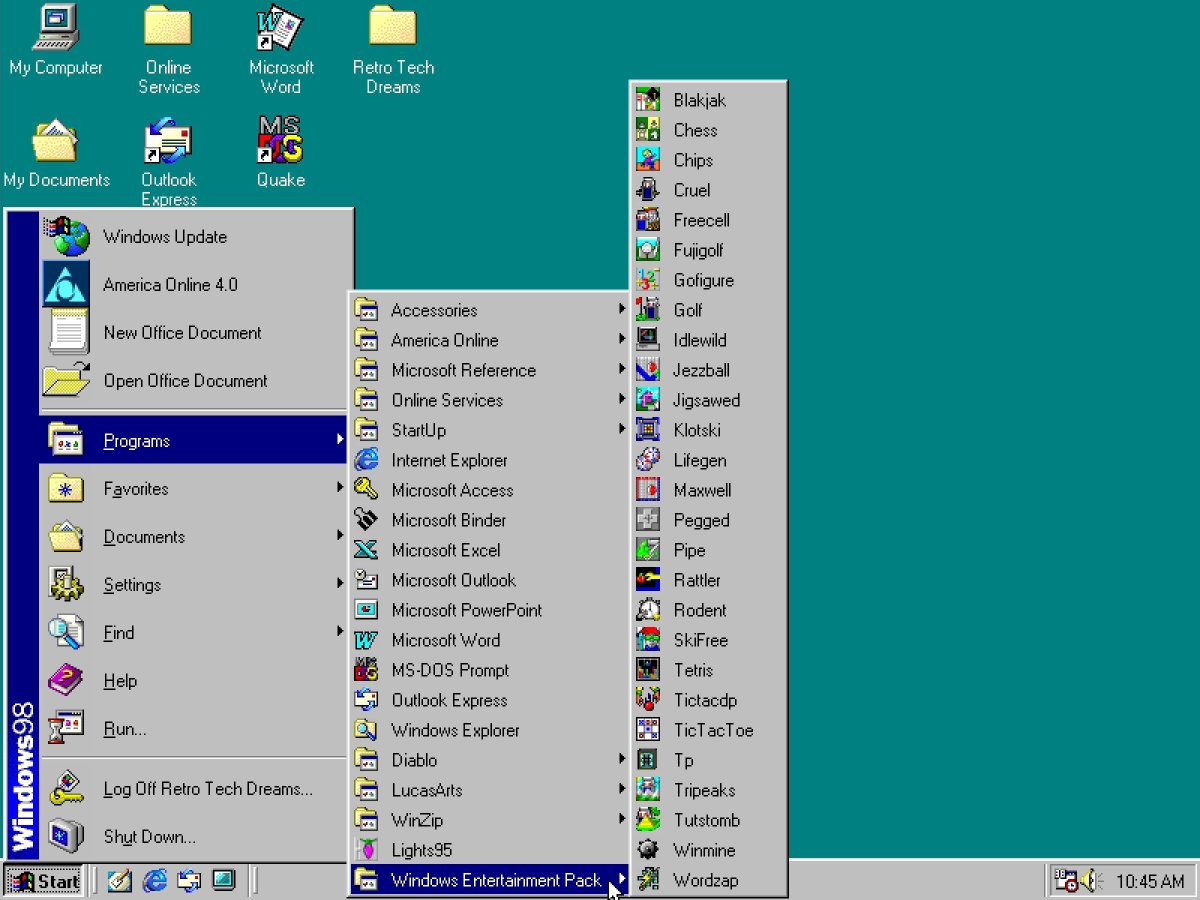1200x900 pixels.
Task: Launch Microsoft Excel from the Programs menu
Action: pos(444,550)
